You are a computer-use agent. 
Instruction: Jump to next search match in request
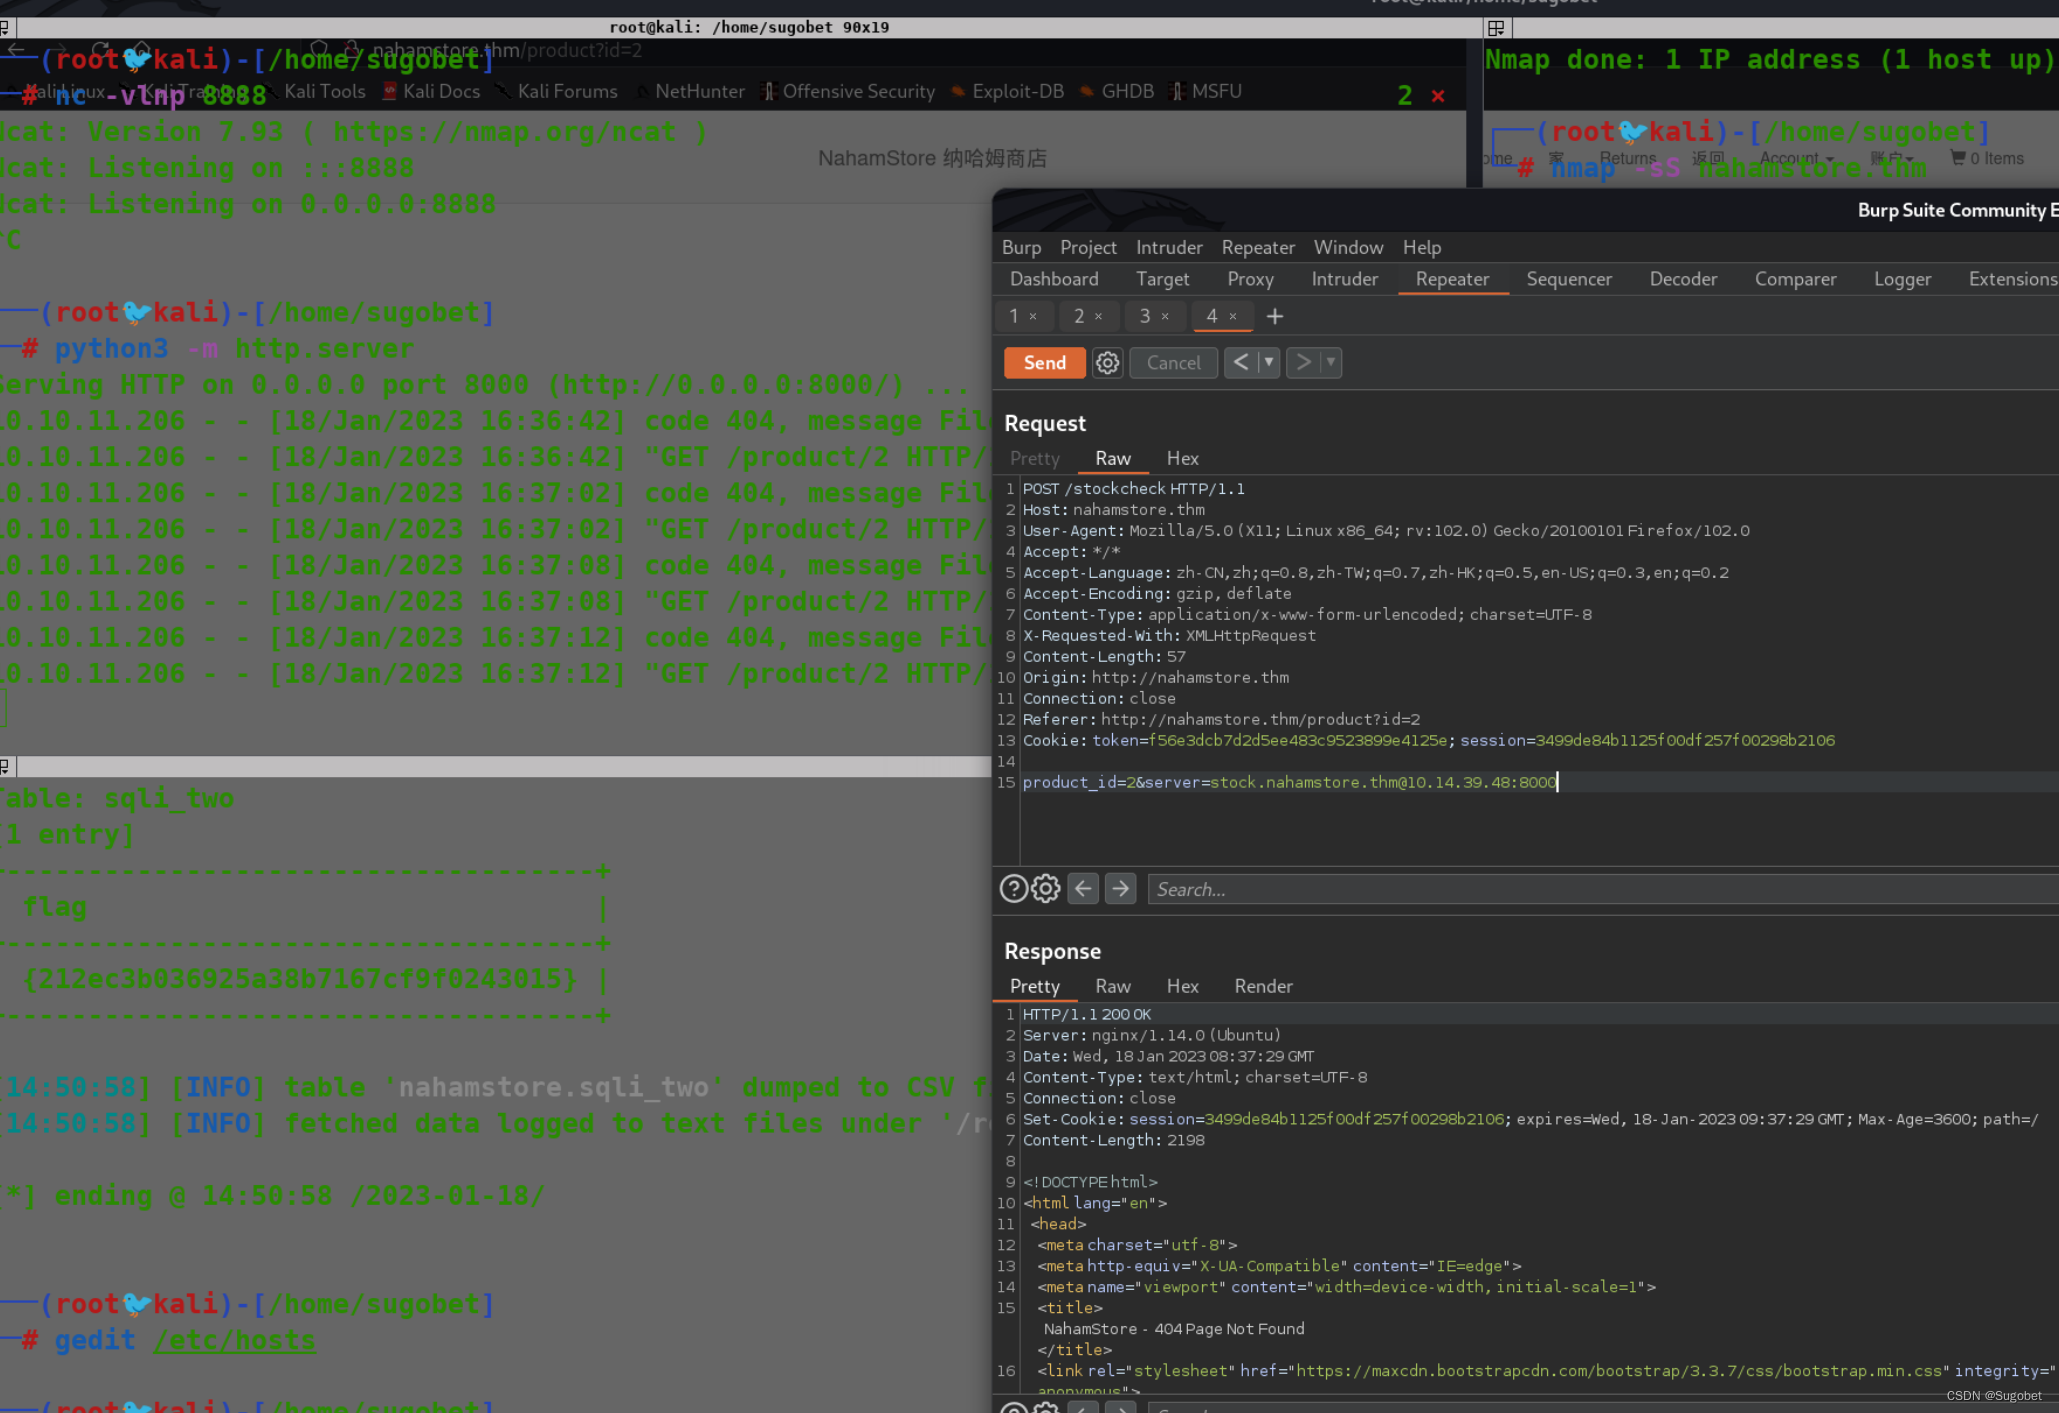[1120, 889]
